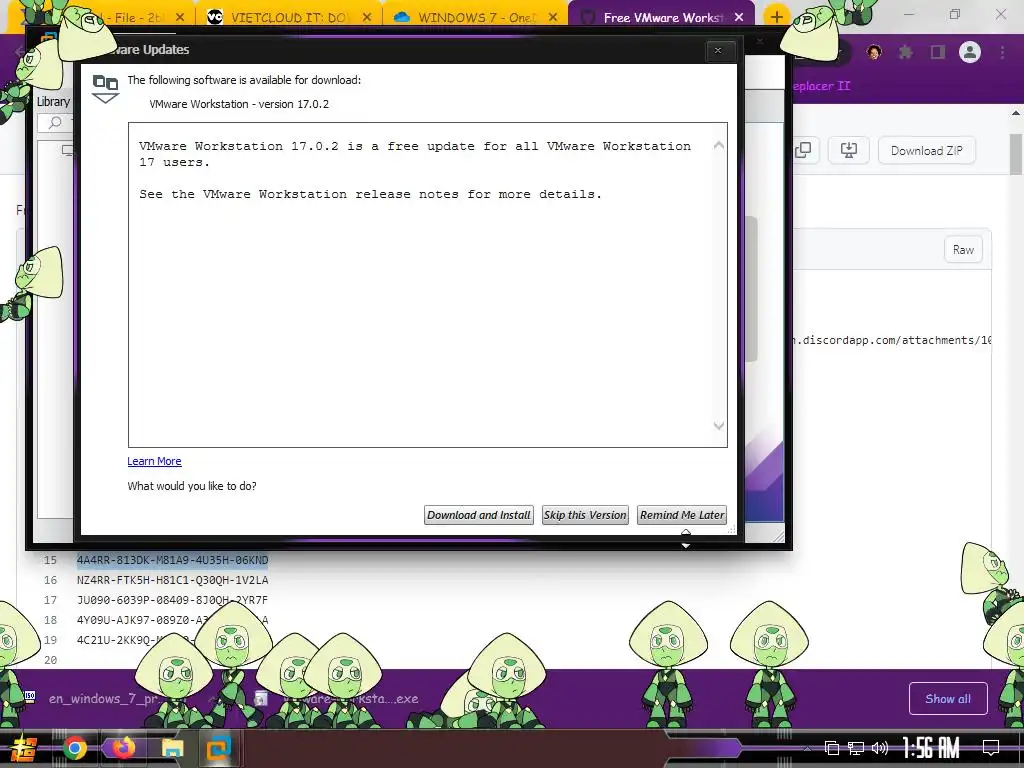Click license key NZ4RR-FTK5H-H81C1-Q30QH-1V2LA
This screenshot has width=1024, height=768.
172,580
